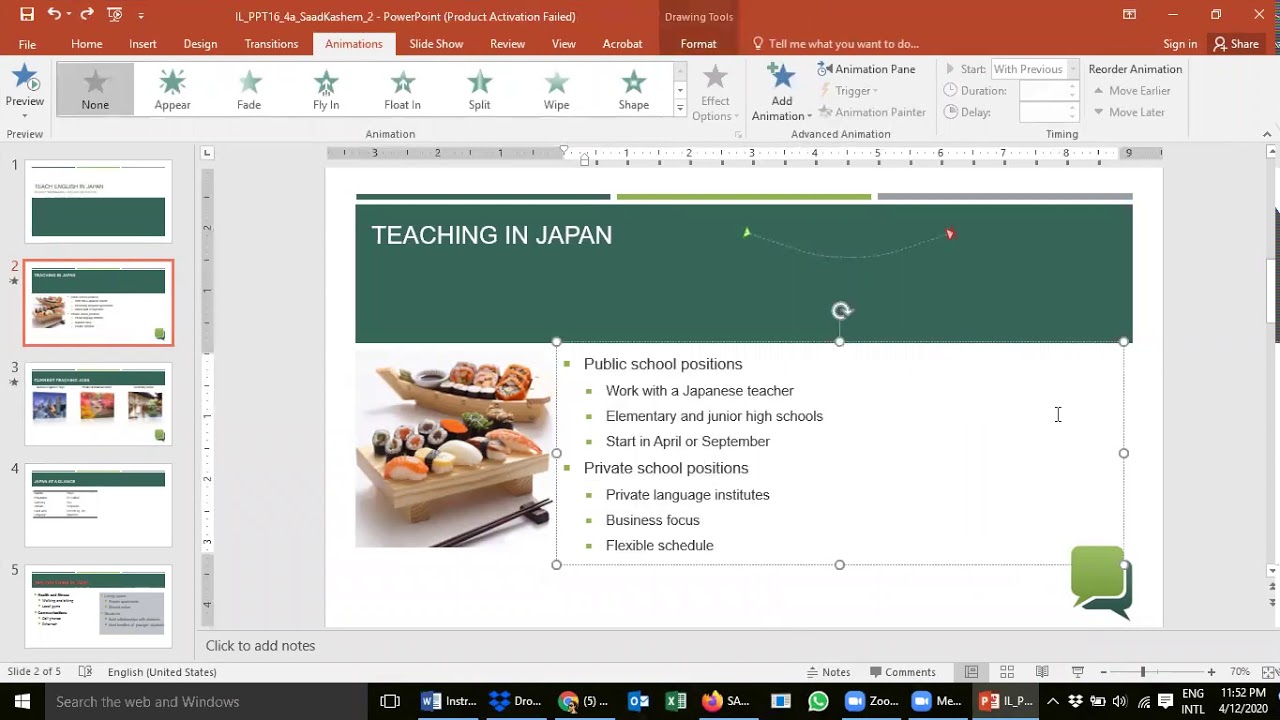Image resolution: width=1280 pixels, height=720 pixels.
Task: Open the Windows Start menu
Action: (22, 701)
